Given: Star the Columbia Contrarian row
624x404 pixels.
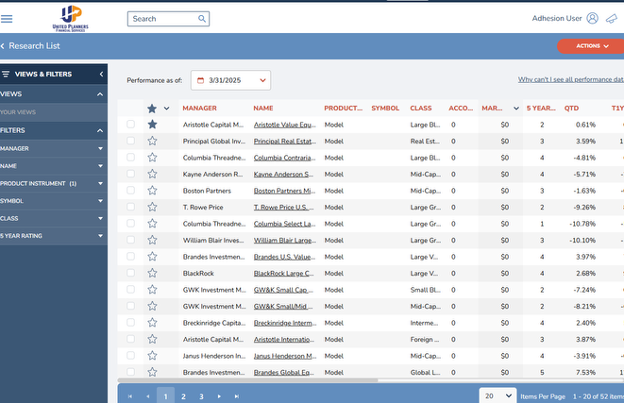Looking at the screenshot, I should [152, 158].
